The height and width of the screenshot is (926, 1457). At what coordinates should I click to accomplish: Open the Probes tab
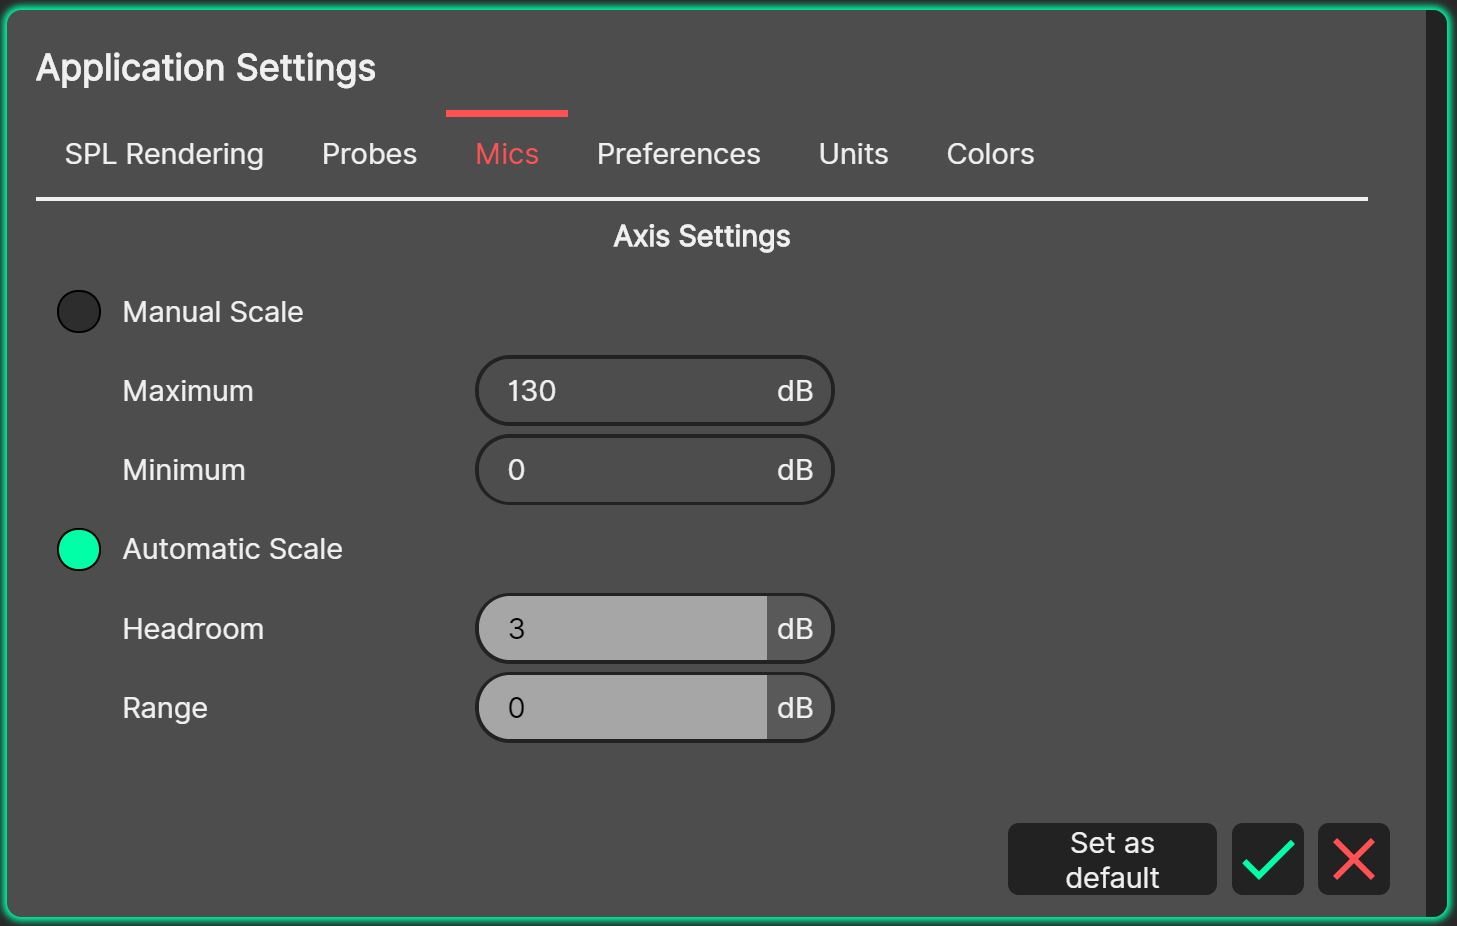pyautogui.click(x=368, y=153)
